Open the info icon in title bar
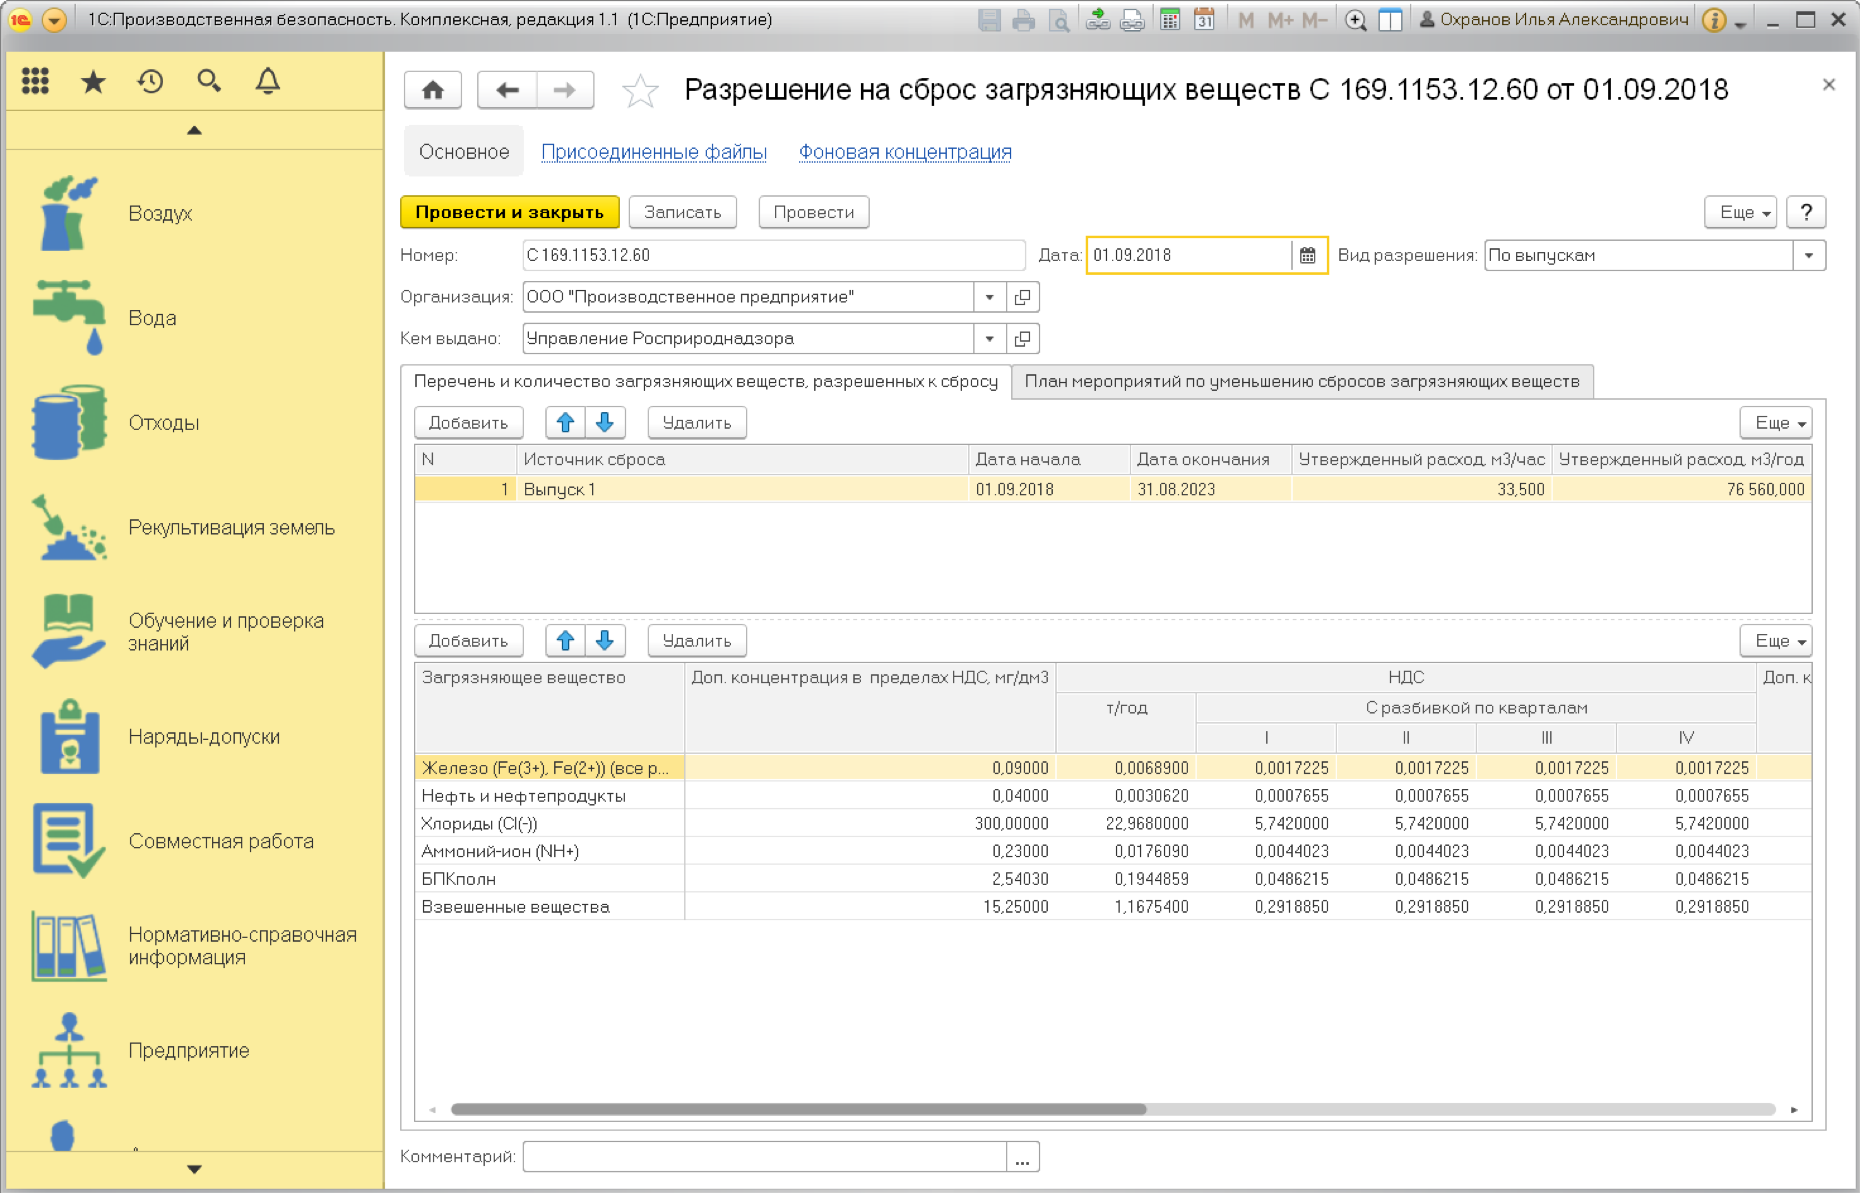 (x=1714, y=20)
